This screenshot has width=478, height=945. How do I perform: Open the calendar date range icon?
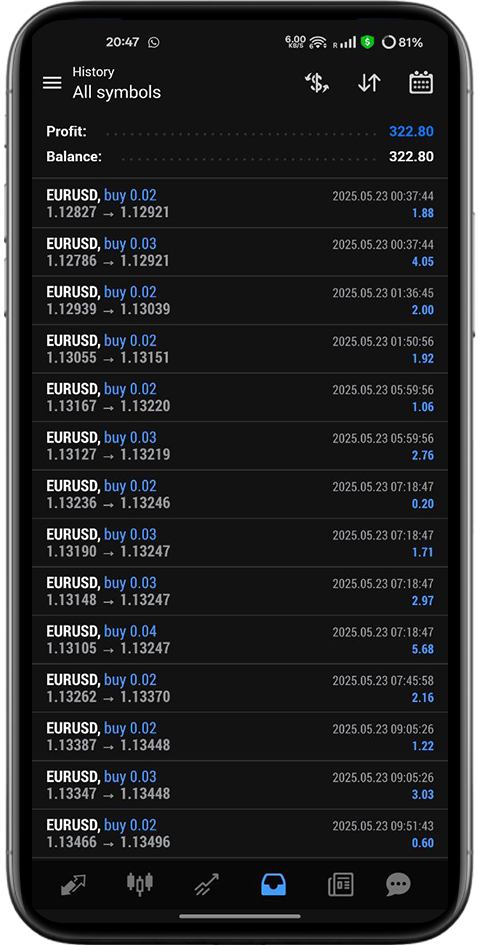(421, 83)
